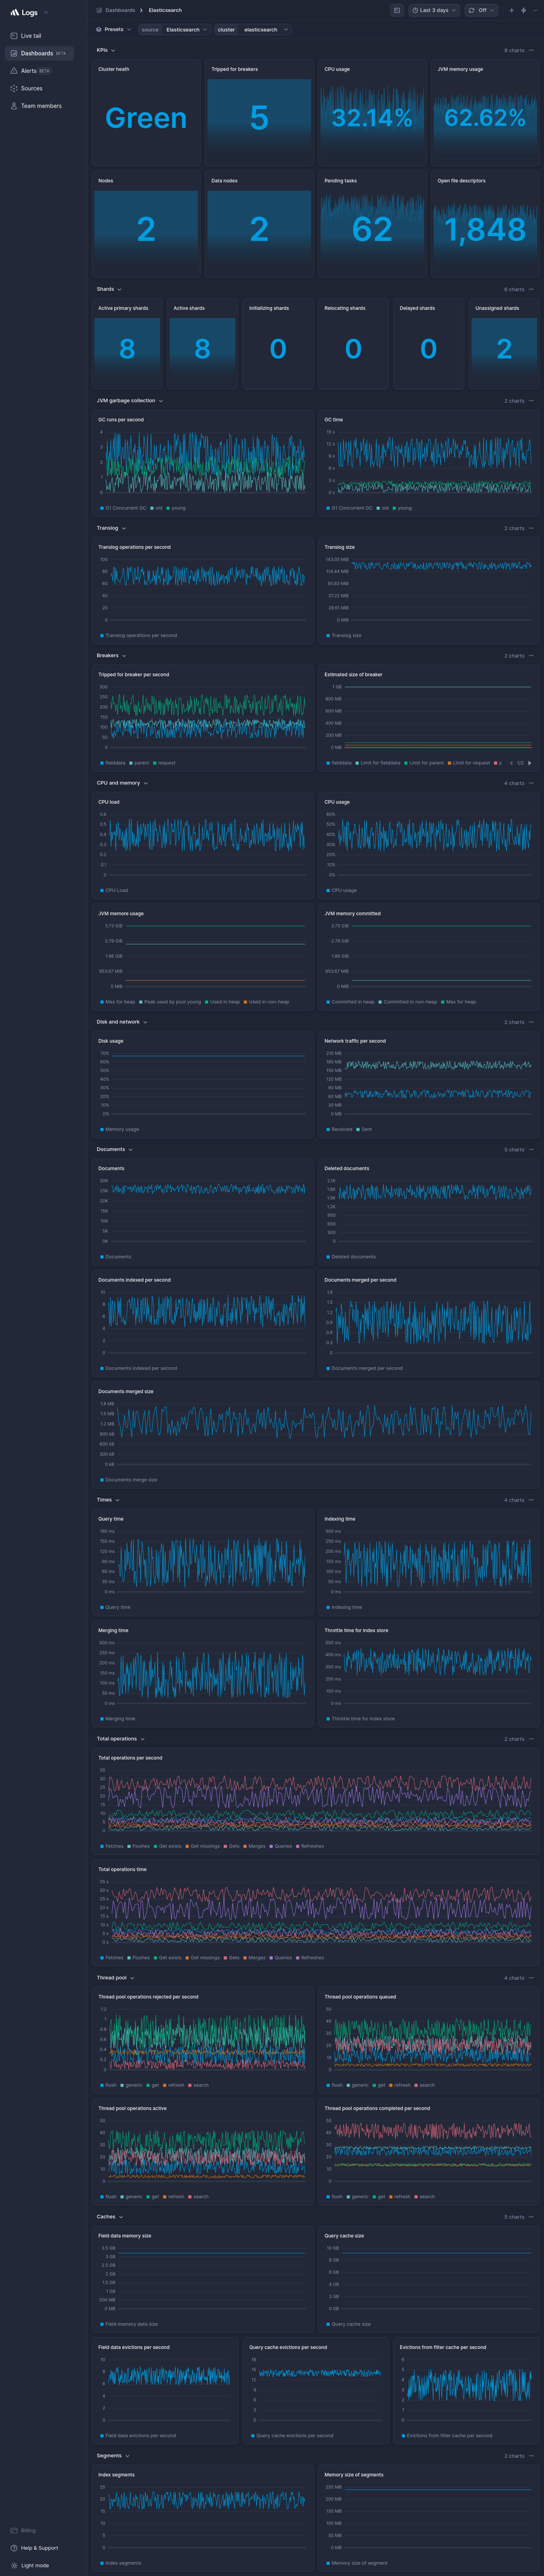The image size is (544, 2576).
Task: Click the Unassigned shards card showing 2
Action: (504, 343)
